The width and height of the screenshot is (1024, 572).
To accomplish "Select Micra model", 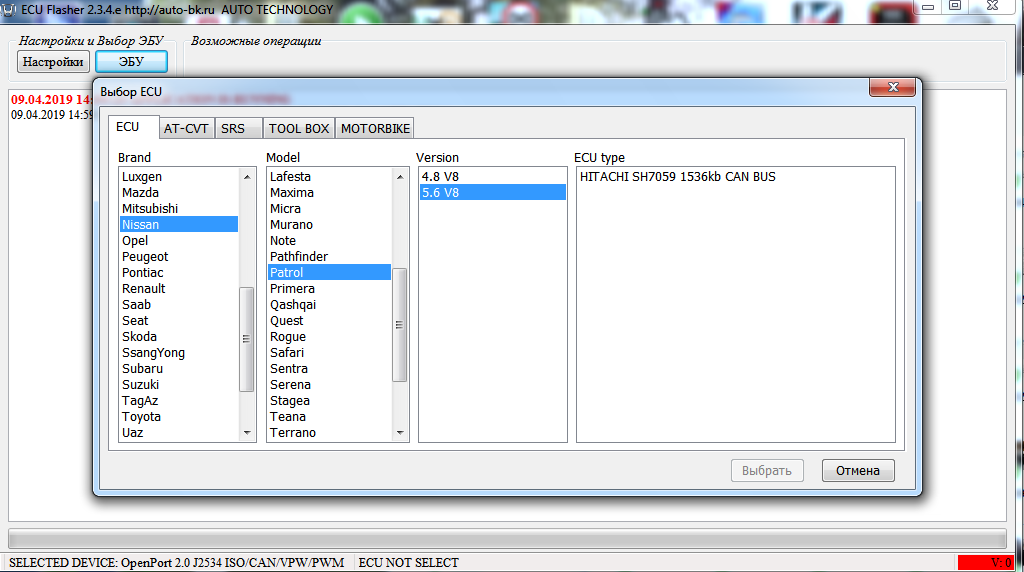I will [x=329, y=208].
